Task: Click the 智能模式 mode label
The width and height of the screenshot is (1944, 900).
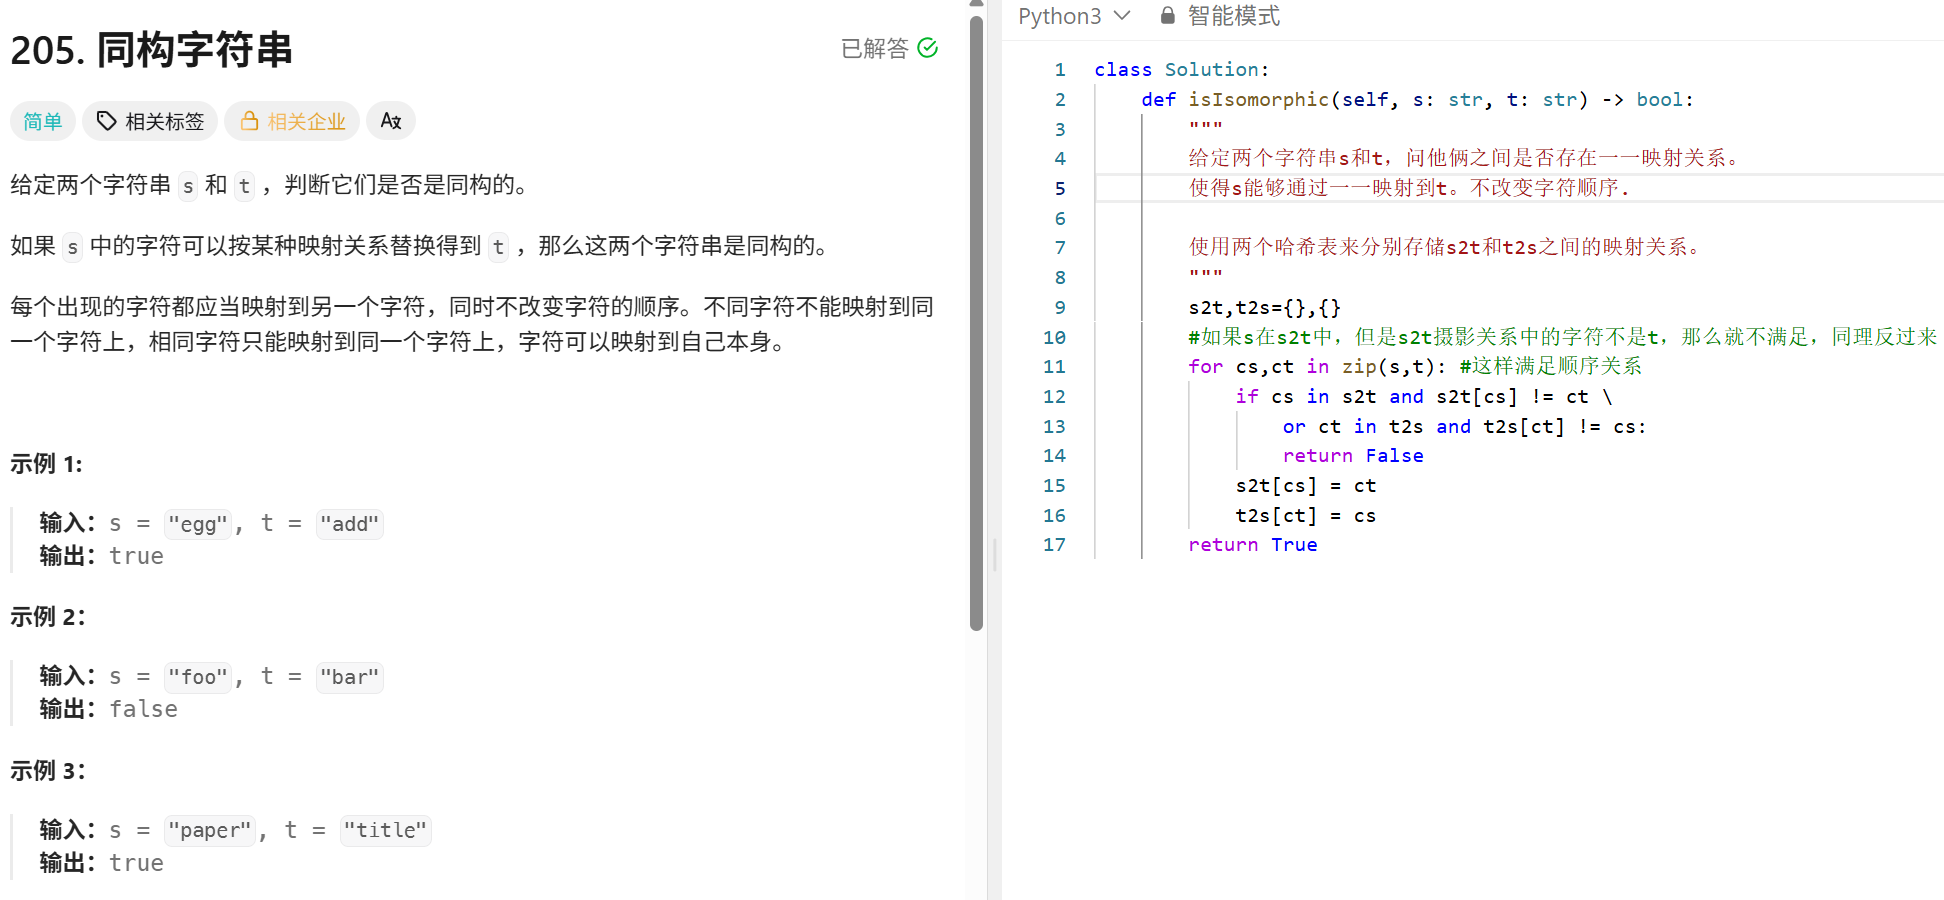Action: [x=1233, y=14]
